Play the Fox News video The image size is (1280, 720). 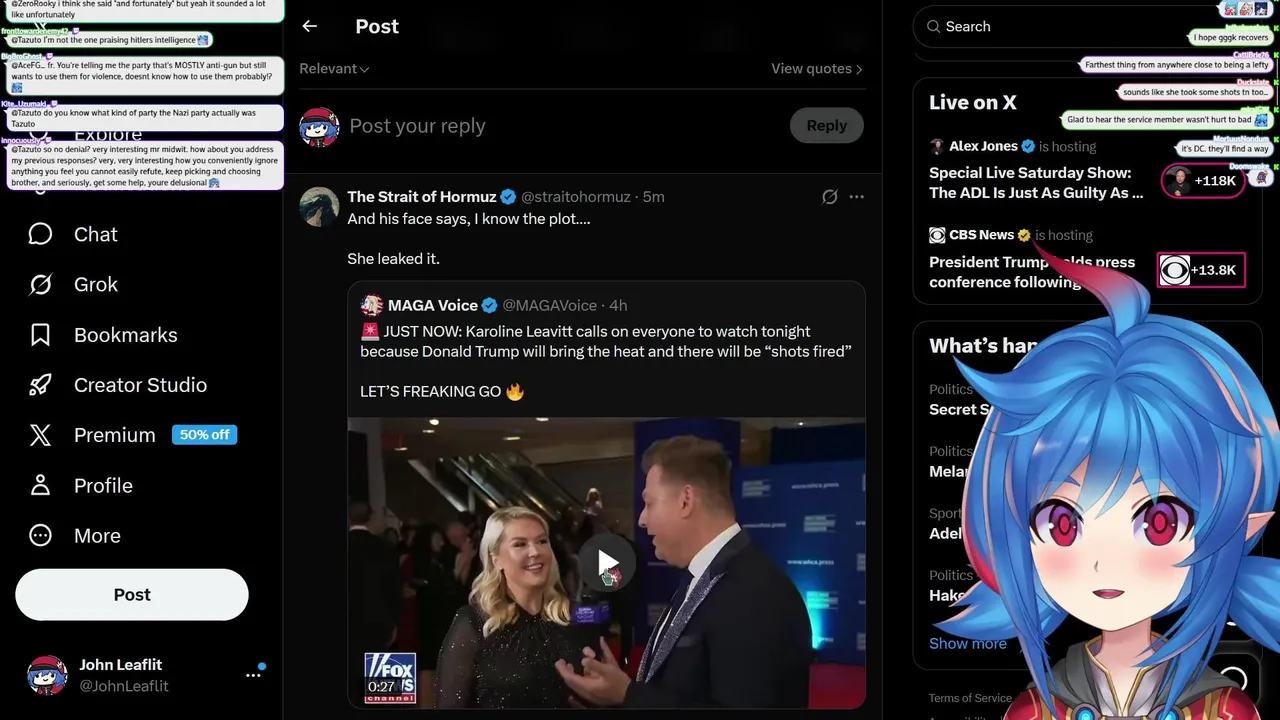(x=606, y=564)
